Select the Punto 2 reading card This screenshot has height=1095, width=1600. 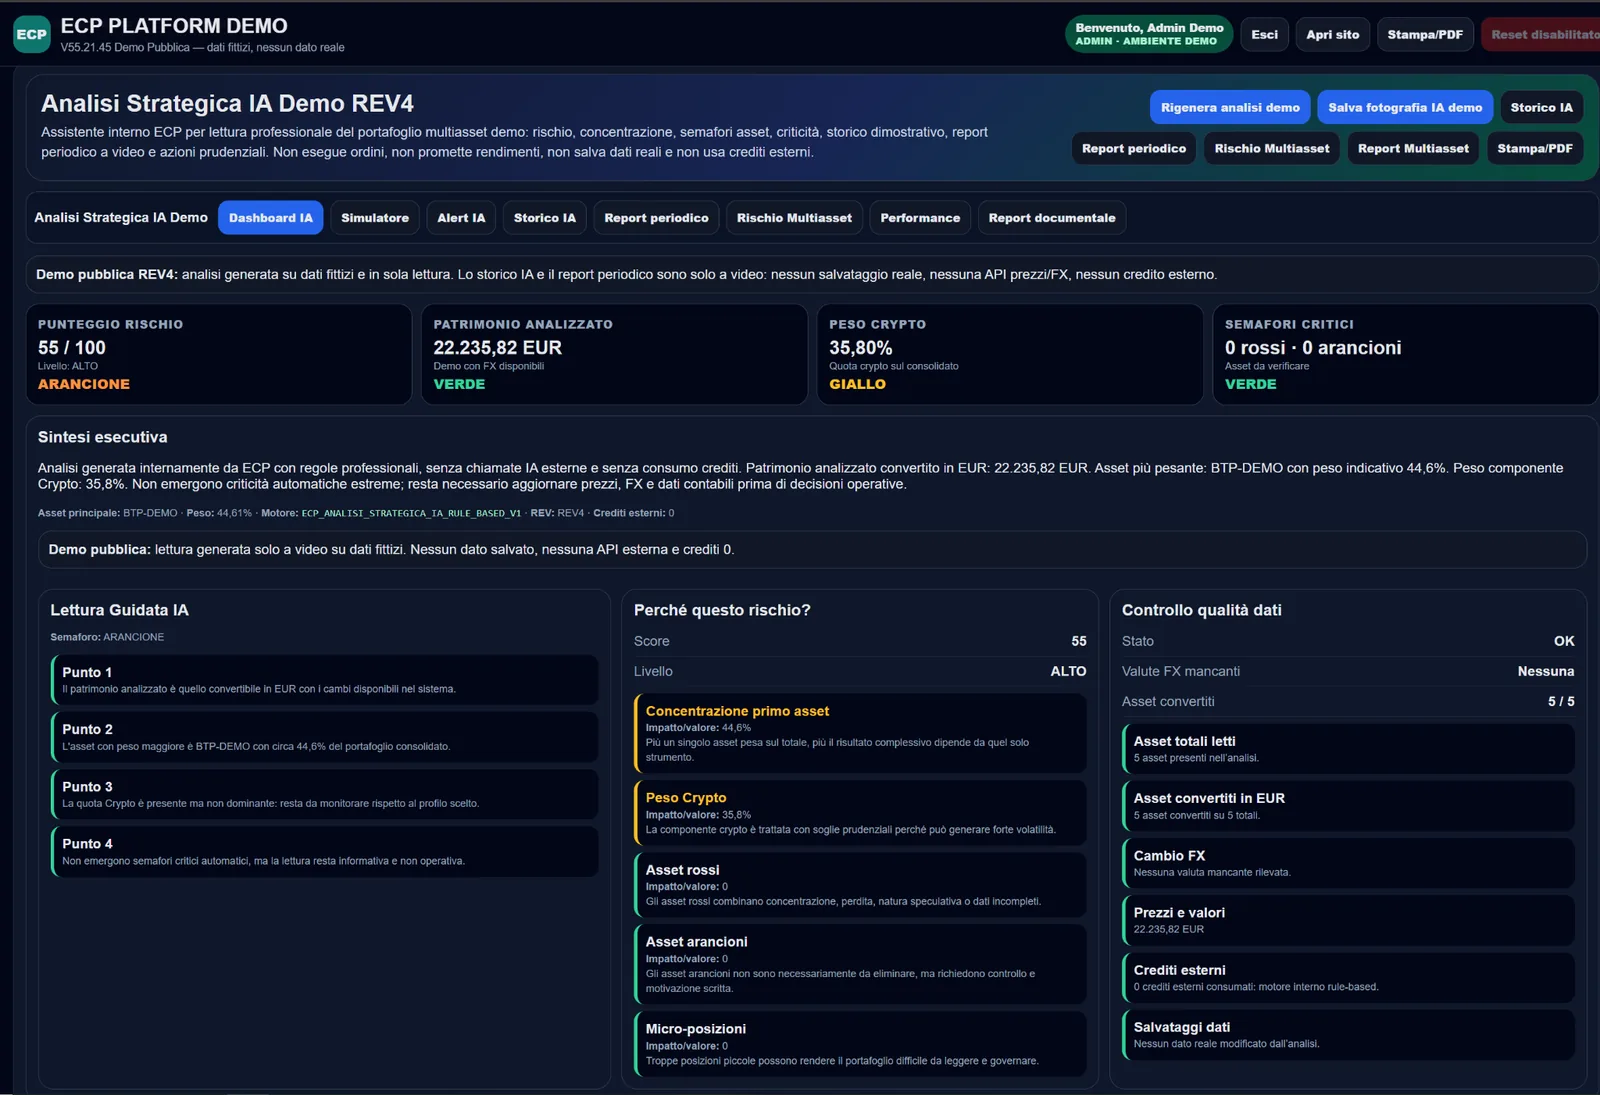(x=324, y=737)
